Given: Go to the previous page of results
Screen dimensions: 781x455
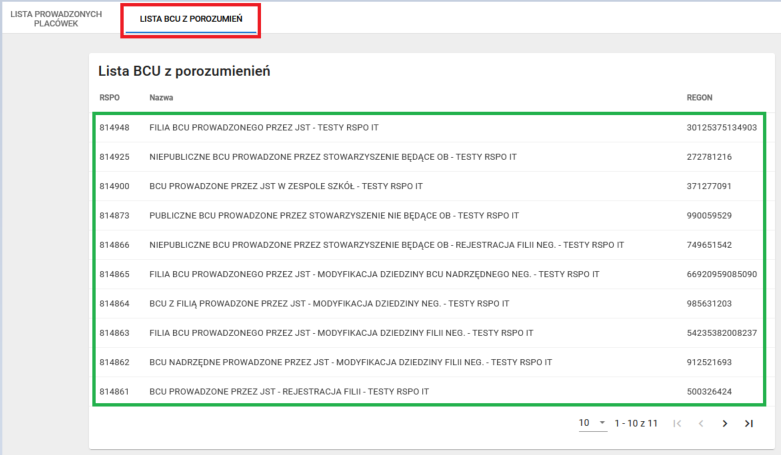Looking at the screenshot, I should click(701, 424).
